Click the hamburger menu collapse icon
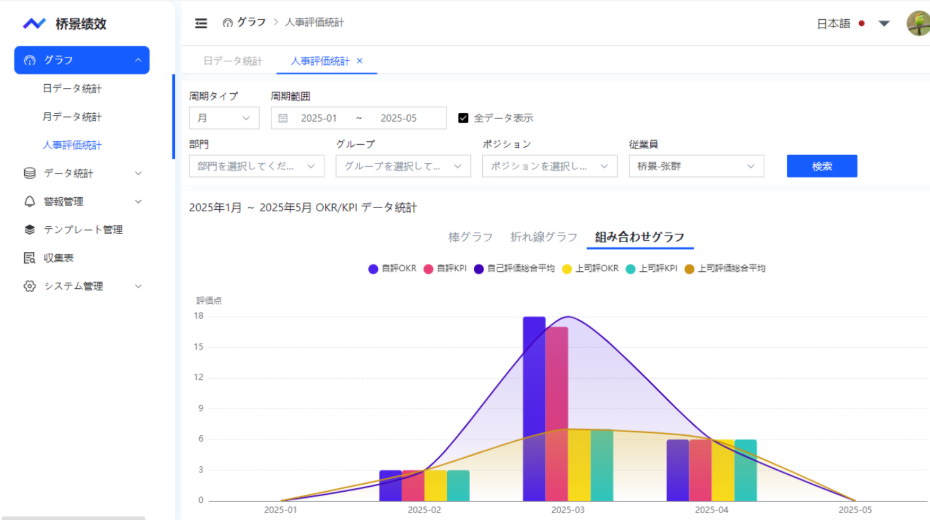The width and height of the screenshot is (930, 520). coord(201,23)
